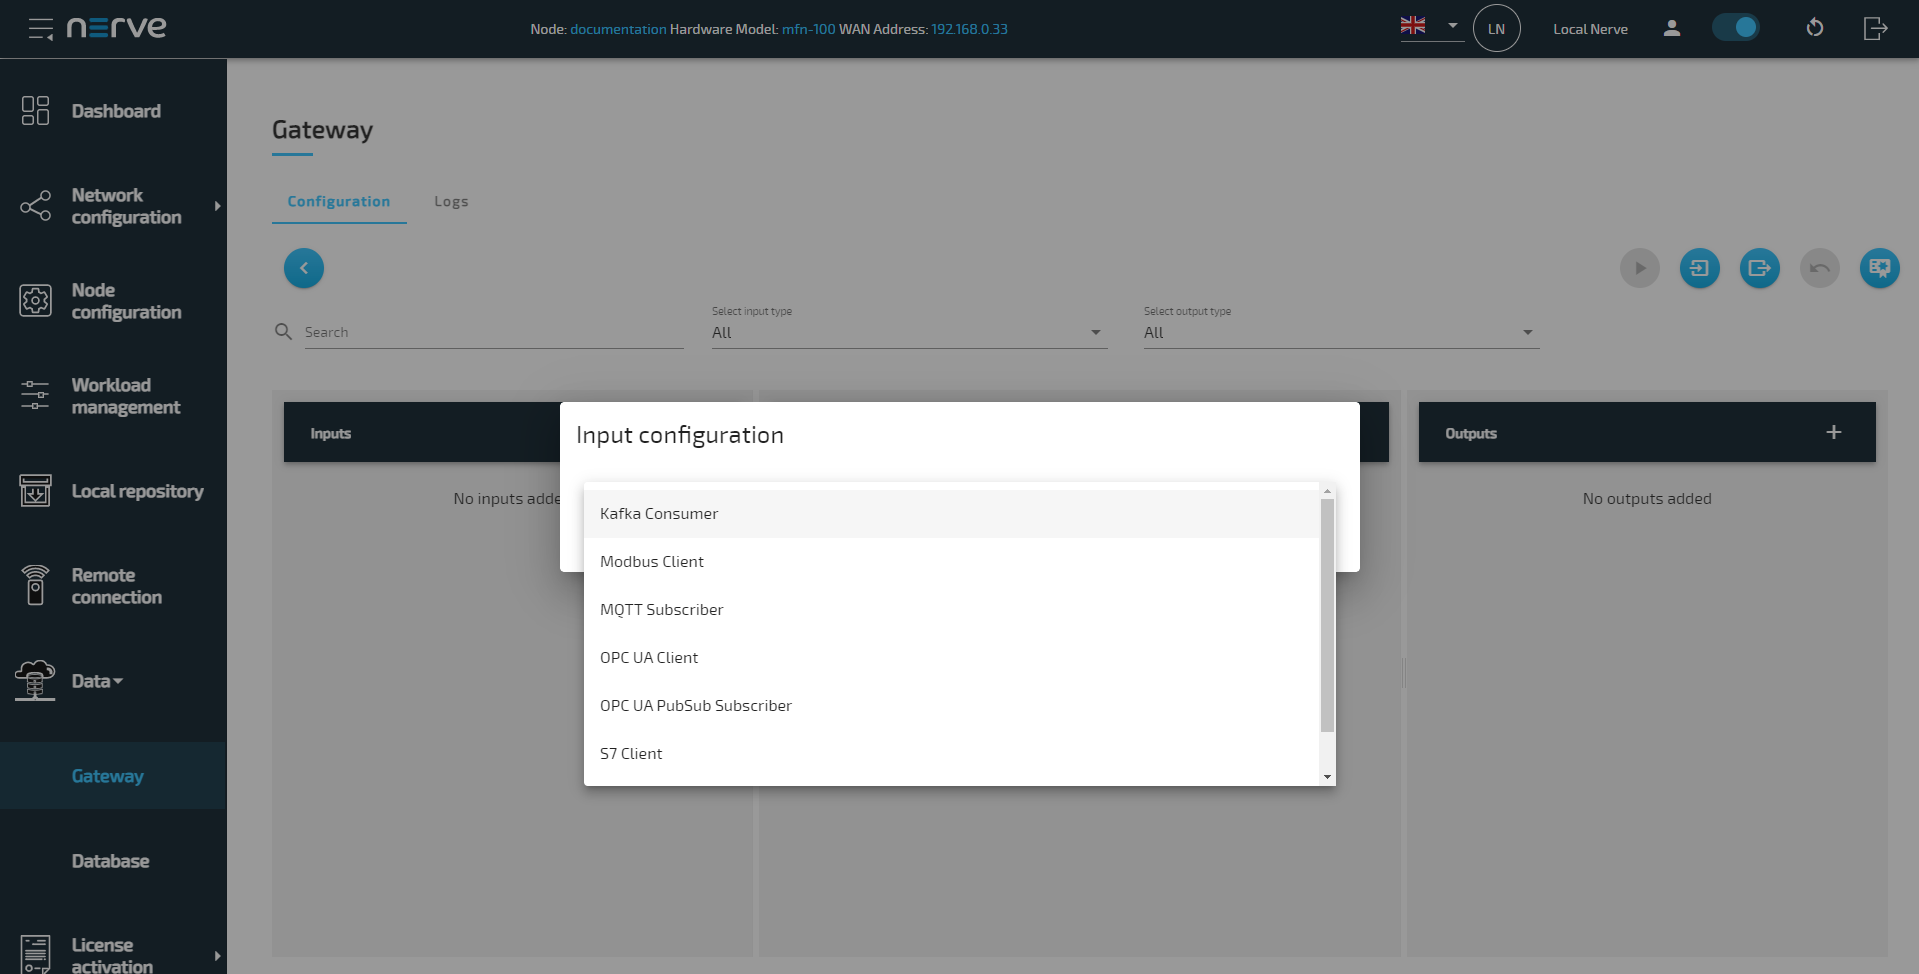Click the export configuration icon
Image resolution: width=1919 pixels, height=974 pixels.
tap(1759, 268)
